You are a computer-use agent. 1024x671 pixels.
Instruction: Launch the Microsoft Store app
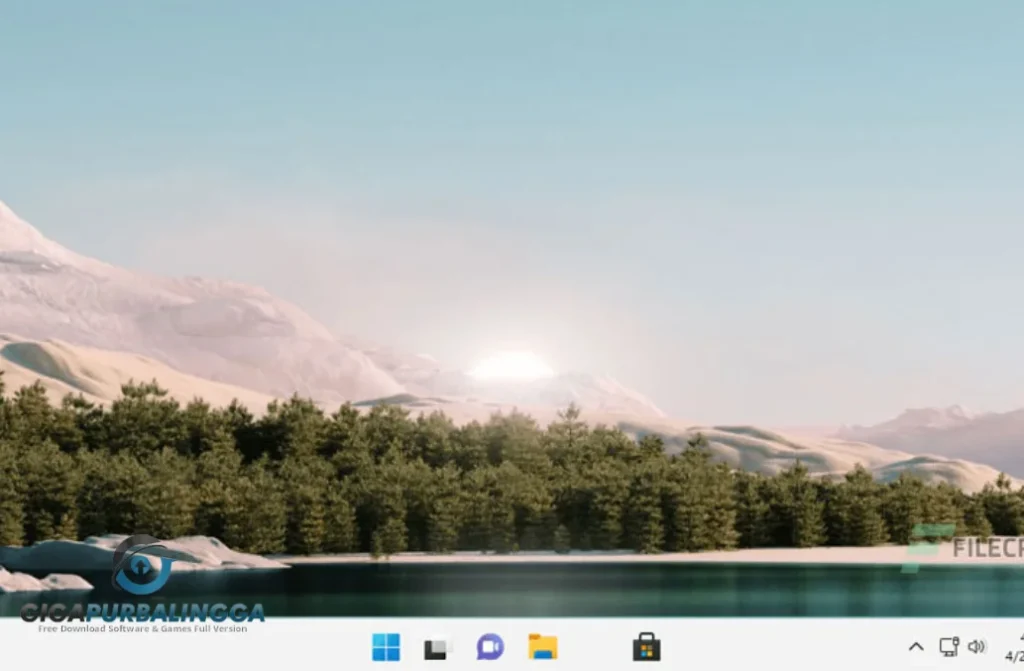pyautogui.click(x=645, y=649)
